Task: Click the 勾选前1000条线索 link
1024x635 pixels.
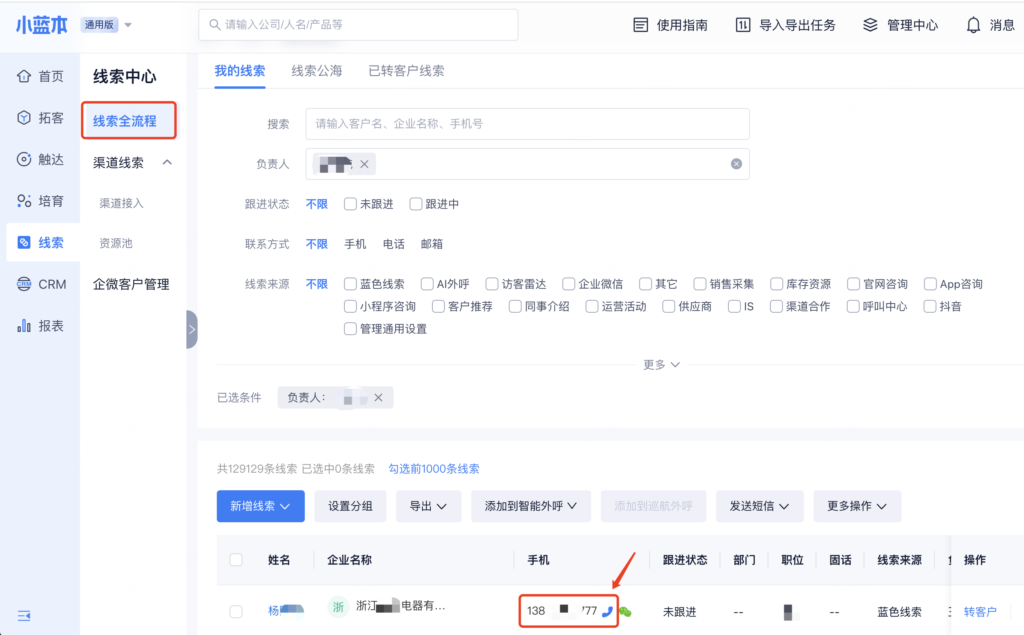Action: point(434,468)
